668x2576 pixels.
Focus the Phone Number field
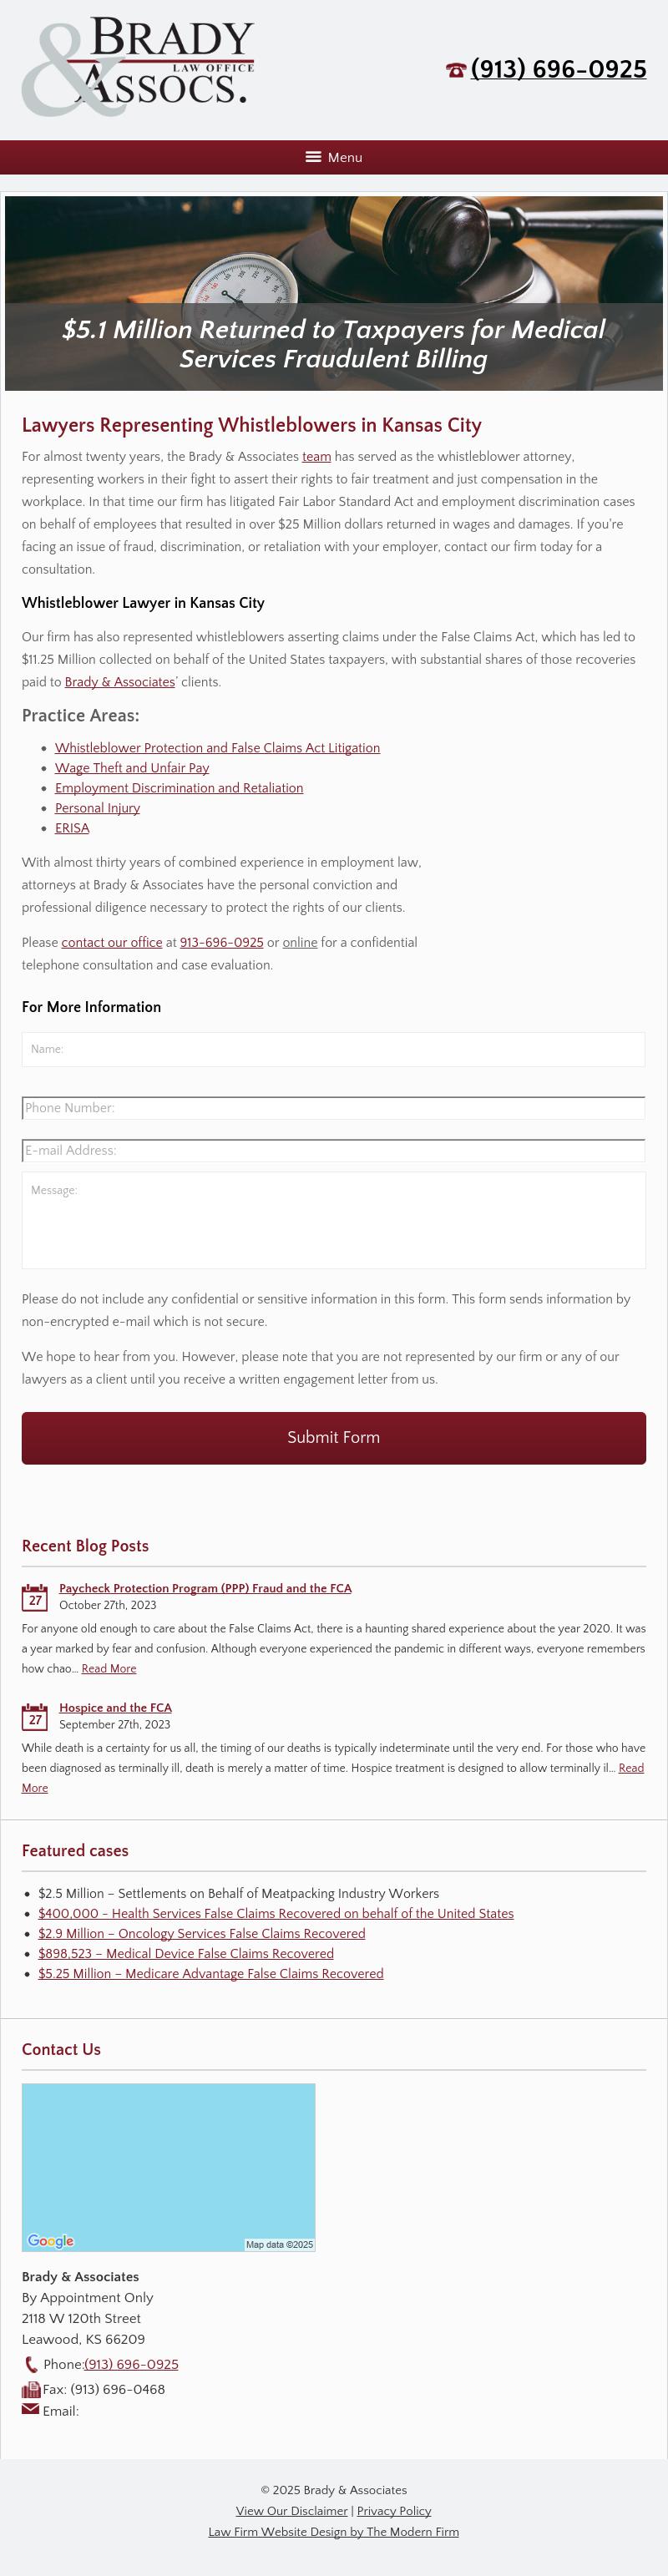pyautogui.click(x=333, y=1108)
